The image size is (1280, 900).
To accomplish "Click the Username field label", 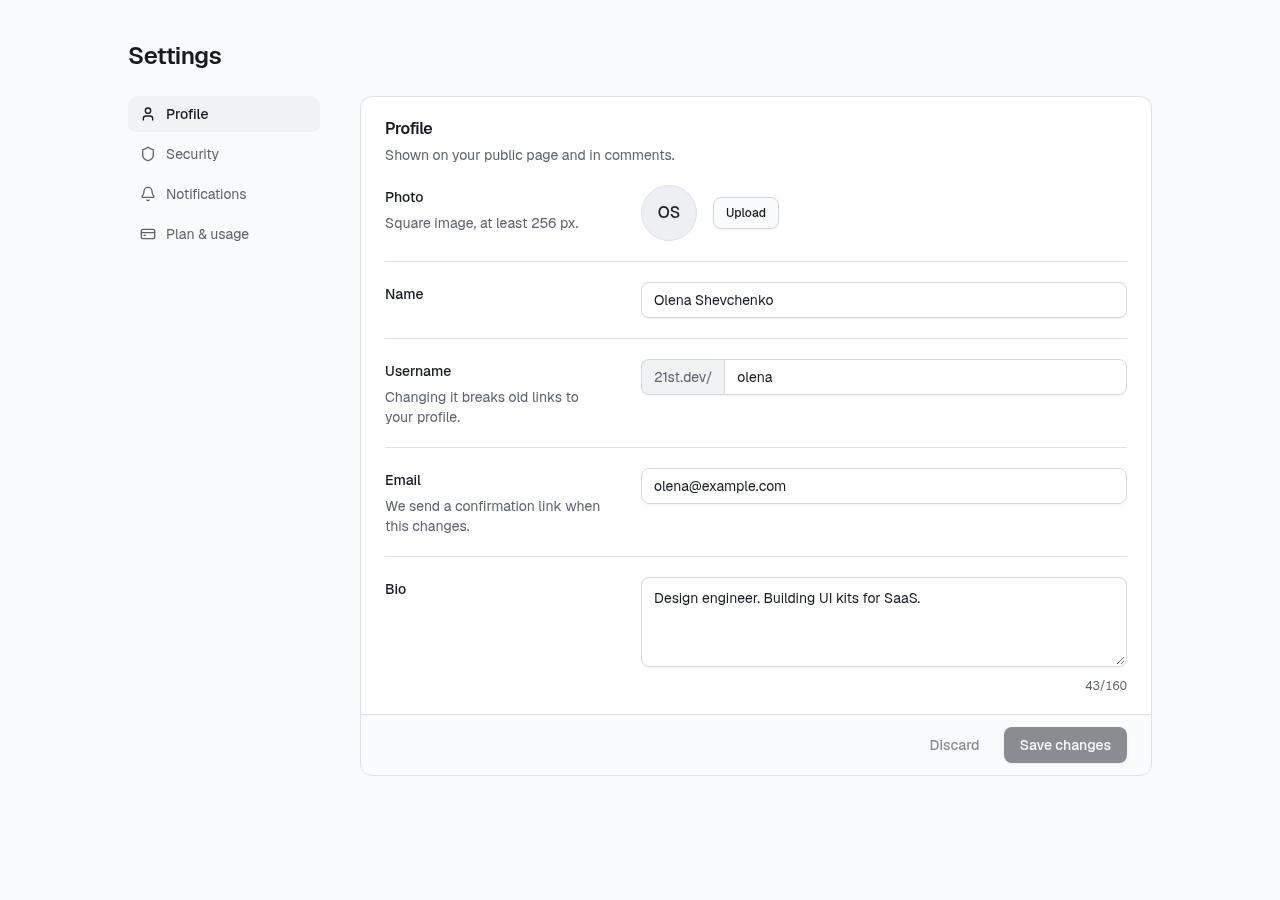I will (418, 371).
